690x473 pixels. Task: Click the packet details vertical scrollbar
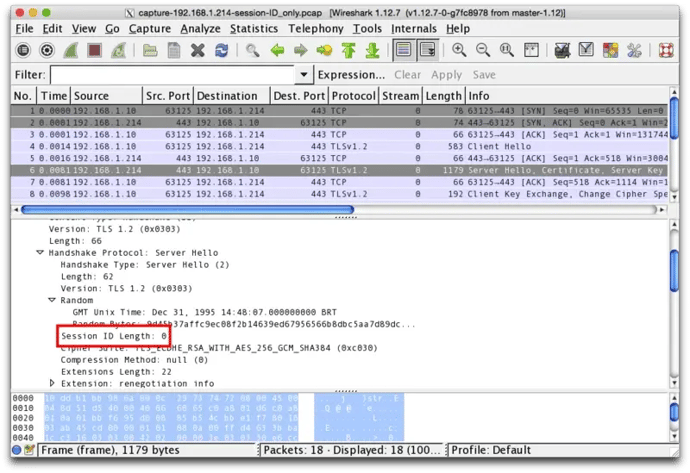[x=684, y=300]
